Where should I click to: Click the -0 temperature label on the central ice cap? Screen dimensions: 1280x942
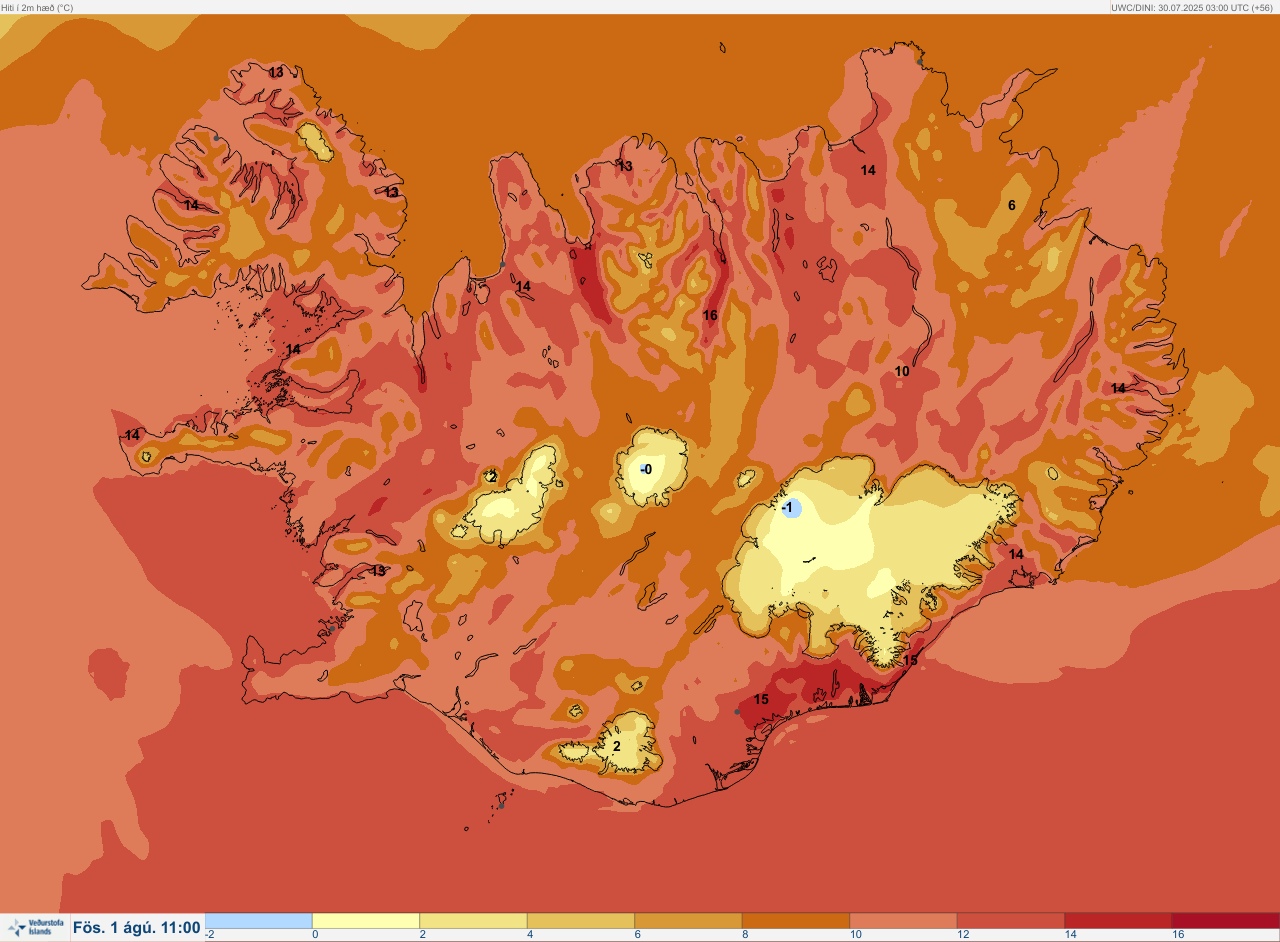click(x=646, y=469)
